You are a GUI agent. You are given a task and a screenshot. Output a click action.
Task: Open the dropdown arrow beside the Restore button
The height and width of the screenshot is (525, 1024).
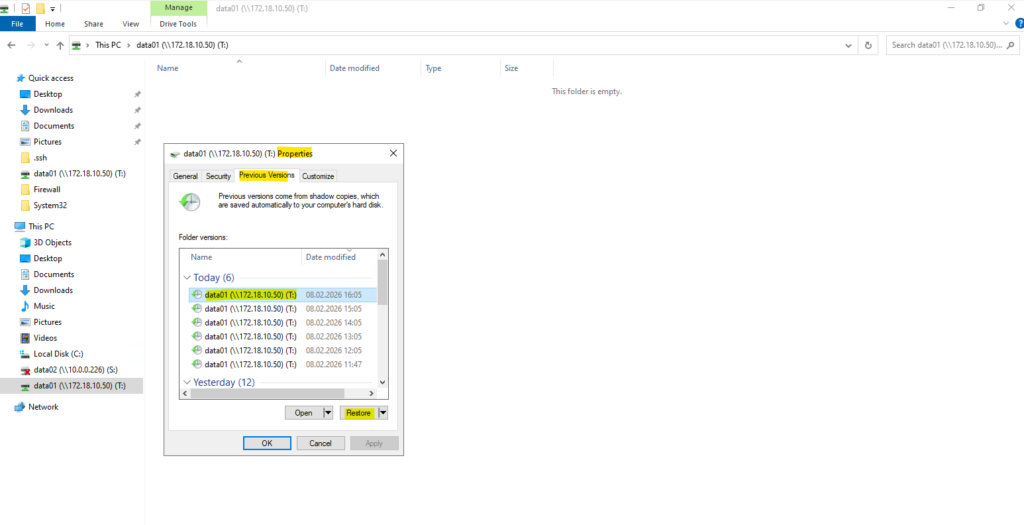(383, 413)
